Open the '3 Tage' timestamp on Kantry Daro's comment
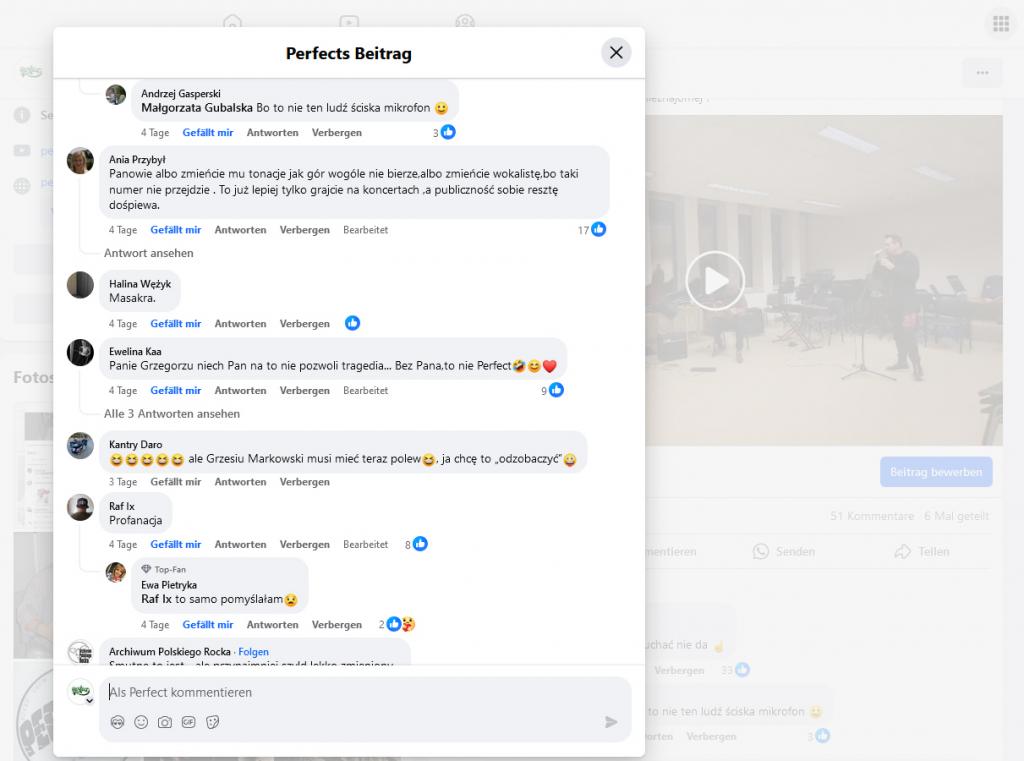The width and height of the screenshot is (1024, 761). pos(123,482)
